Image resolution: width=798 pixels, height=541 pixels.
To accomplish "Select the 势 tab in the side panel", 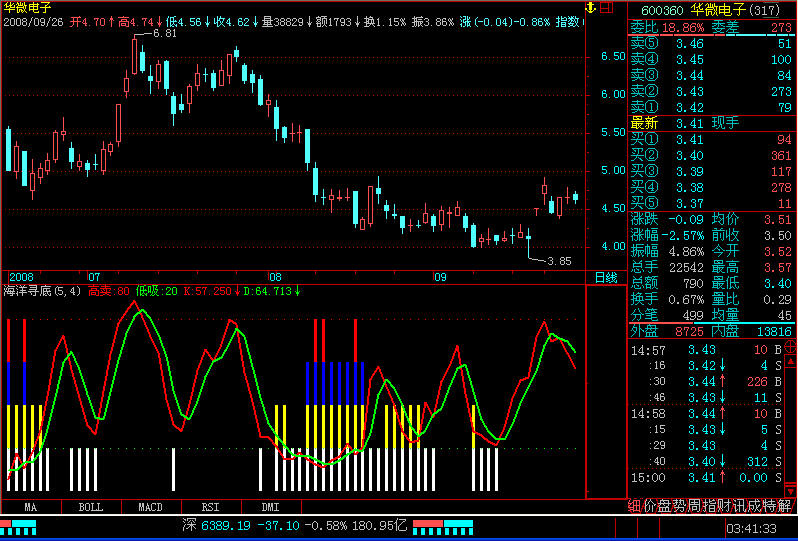I will [x=680, y=506].
